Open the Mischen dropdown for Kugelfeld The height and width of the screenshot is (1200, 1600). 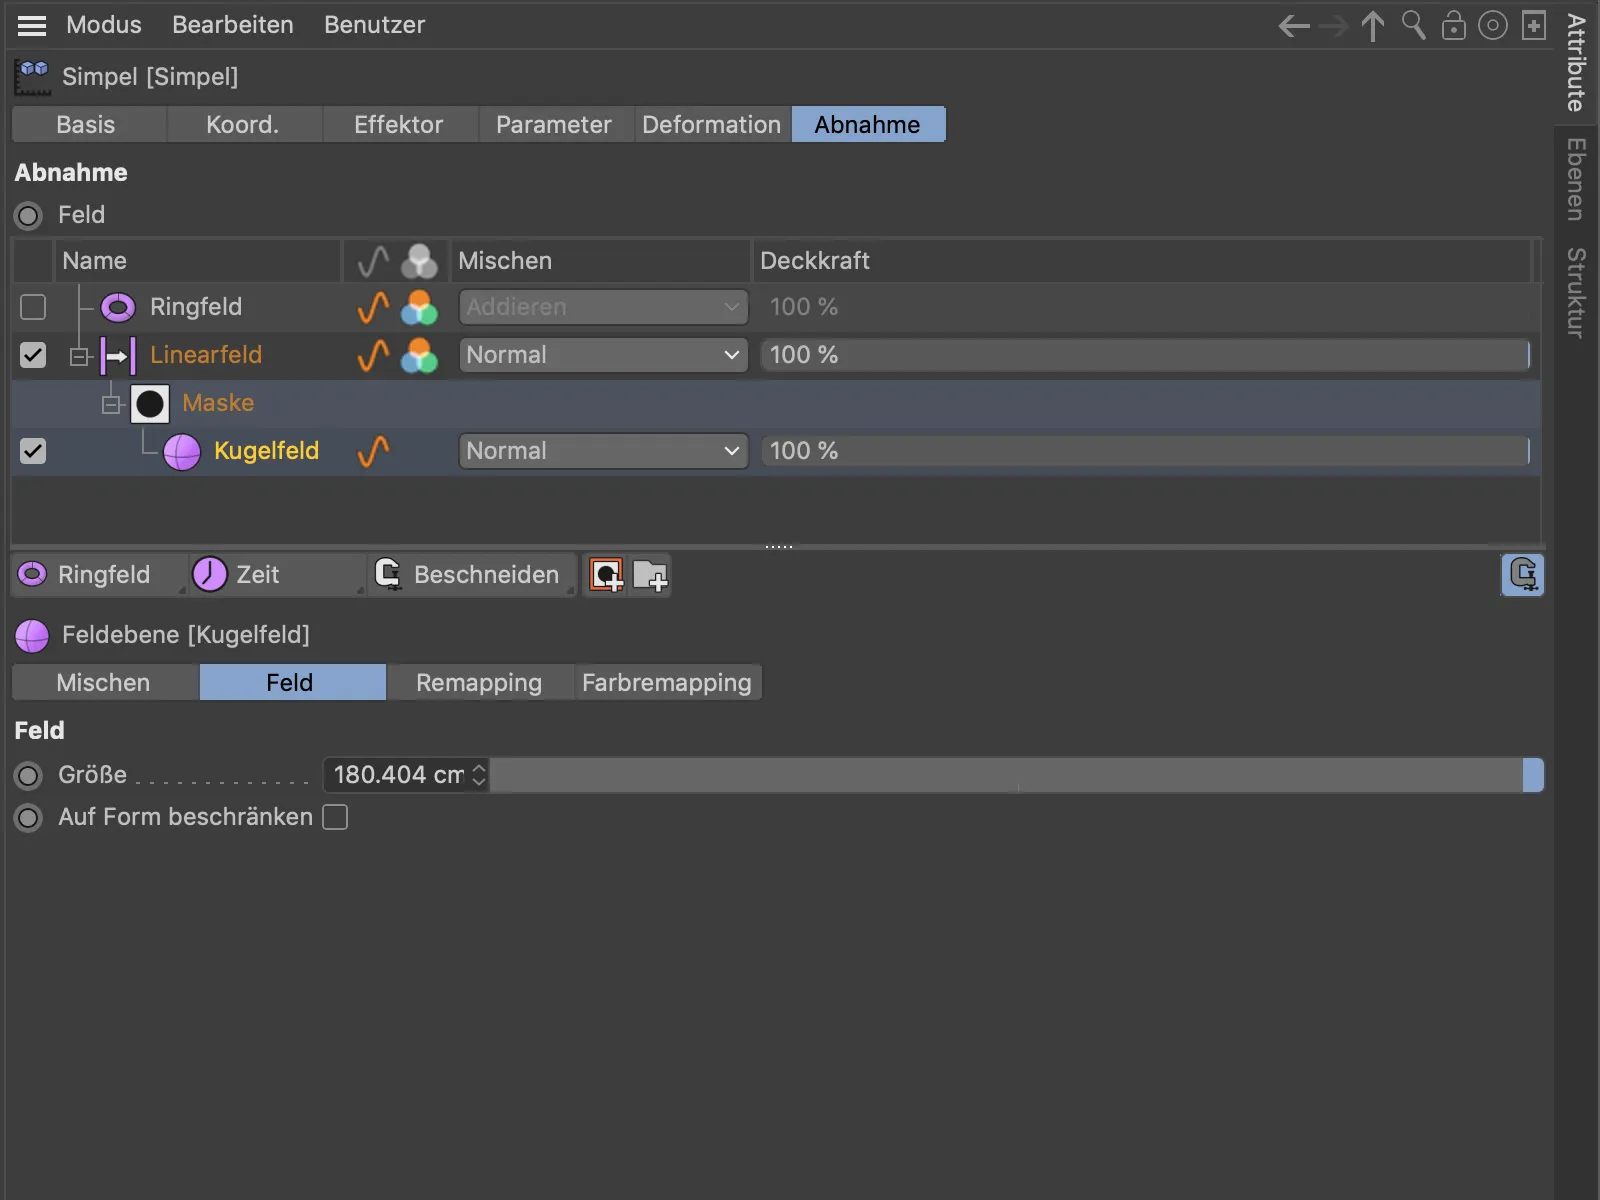tap(602, 451)
